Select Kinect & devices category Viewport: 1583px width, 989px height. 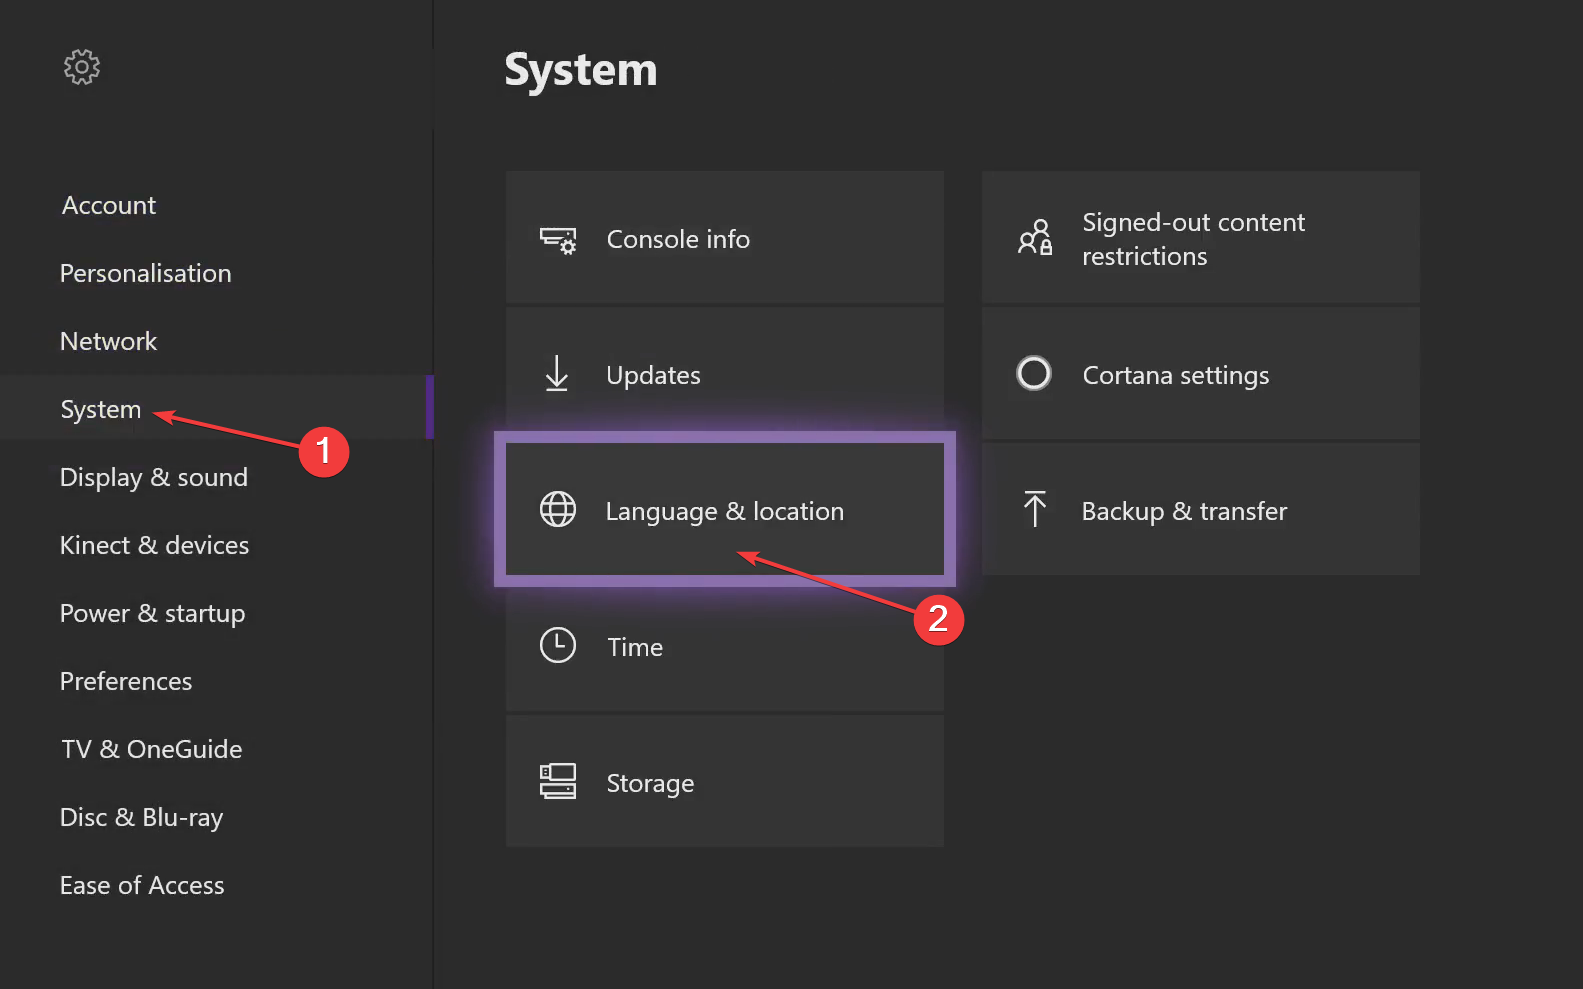(154, 545)
